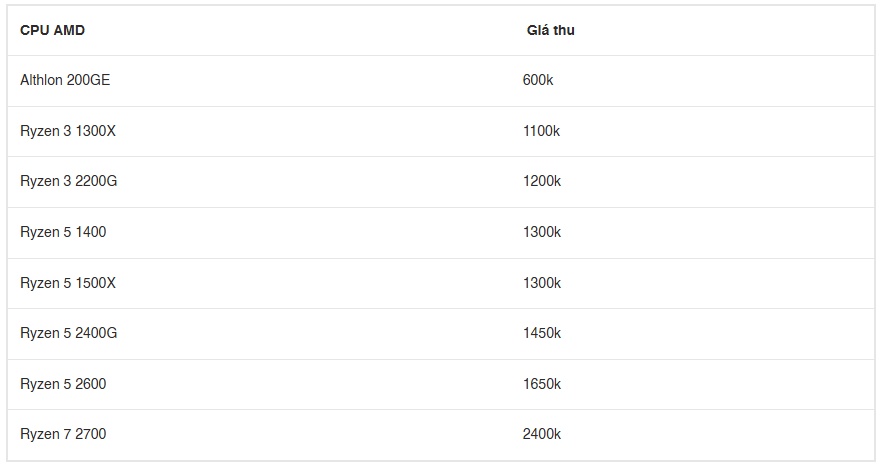Click the CPU AMD column header
The image size is (882, 467).
[x=52, y=30]
